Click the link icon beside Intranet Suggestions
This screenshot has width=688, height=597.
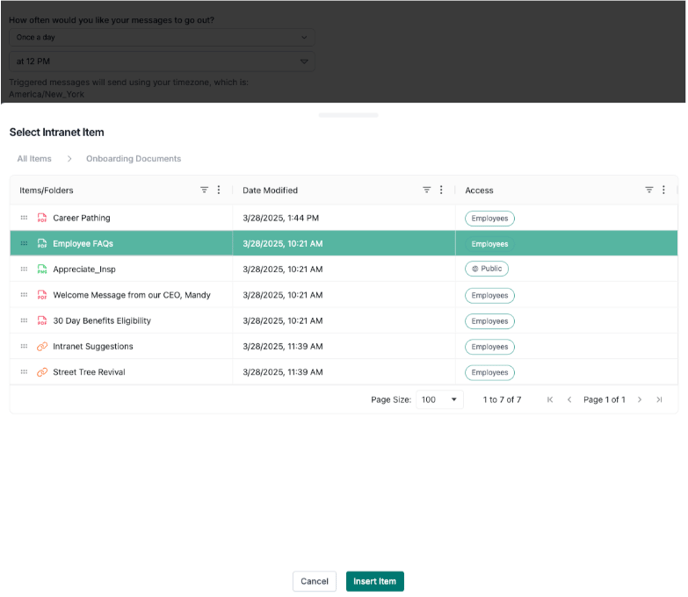pos(42,347)
